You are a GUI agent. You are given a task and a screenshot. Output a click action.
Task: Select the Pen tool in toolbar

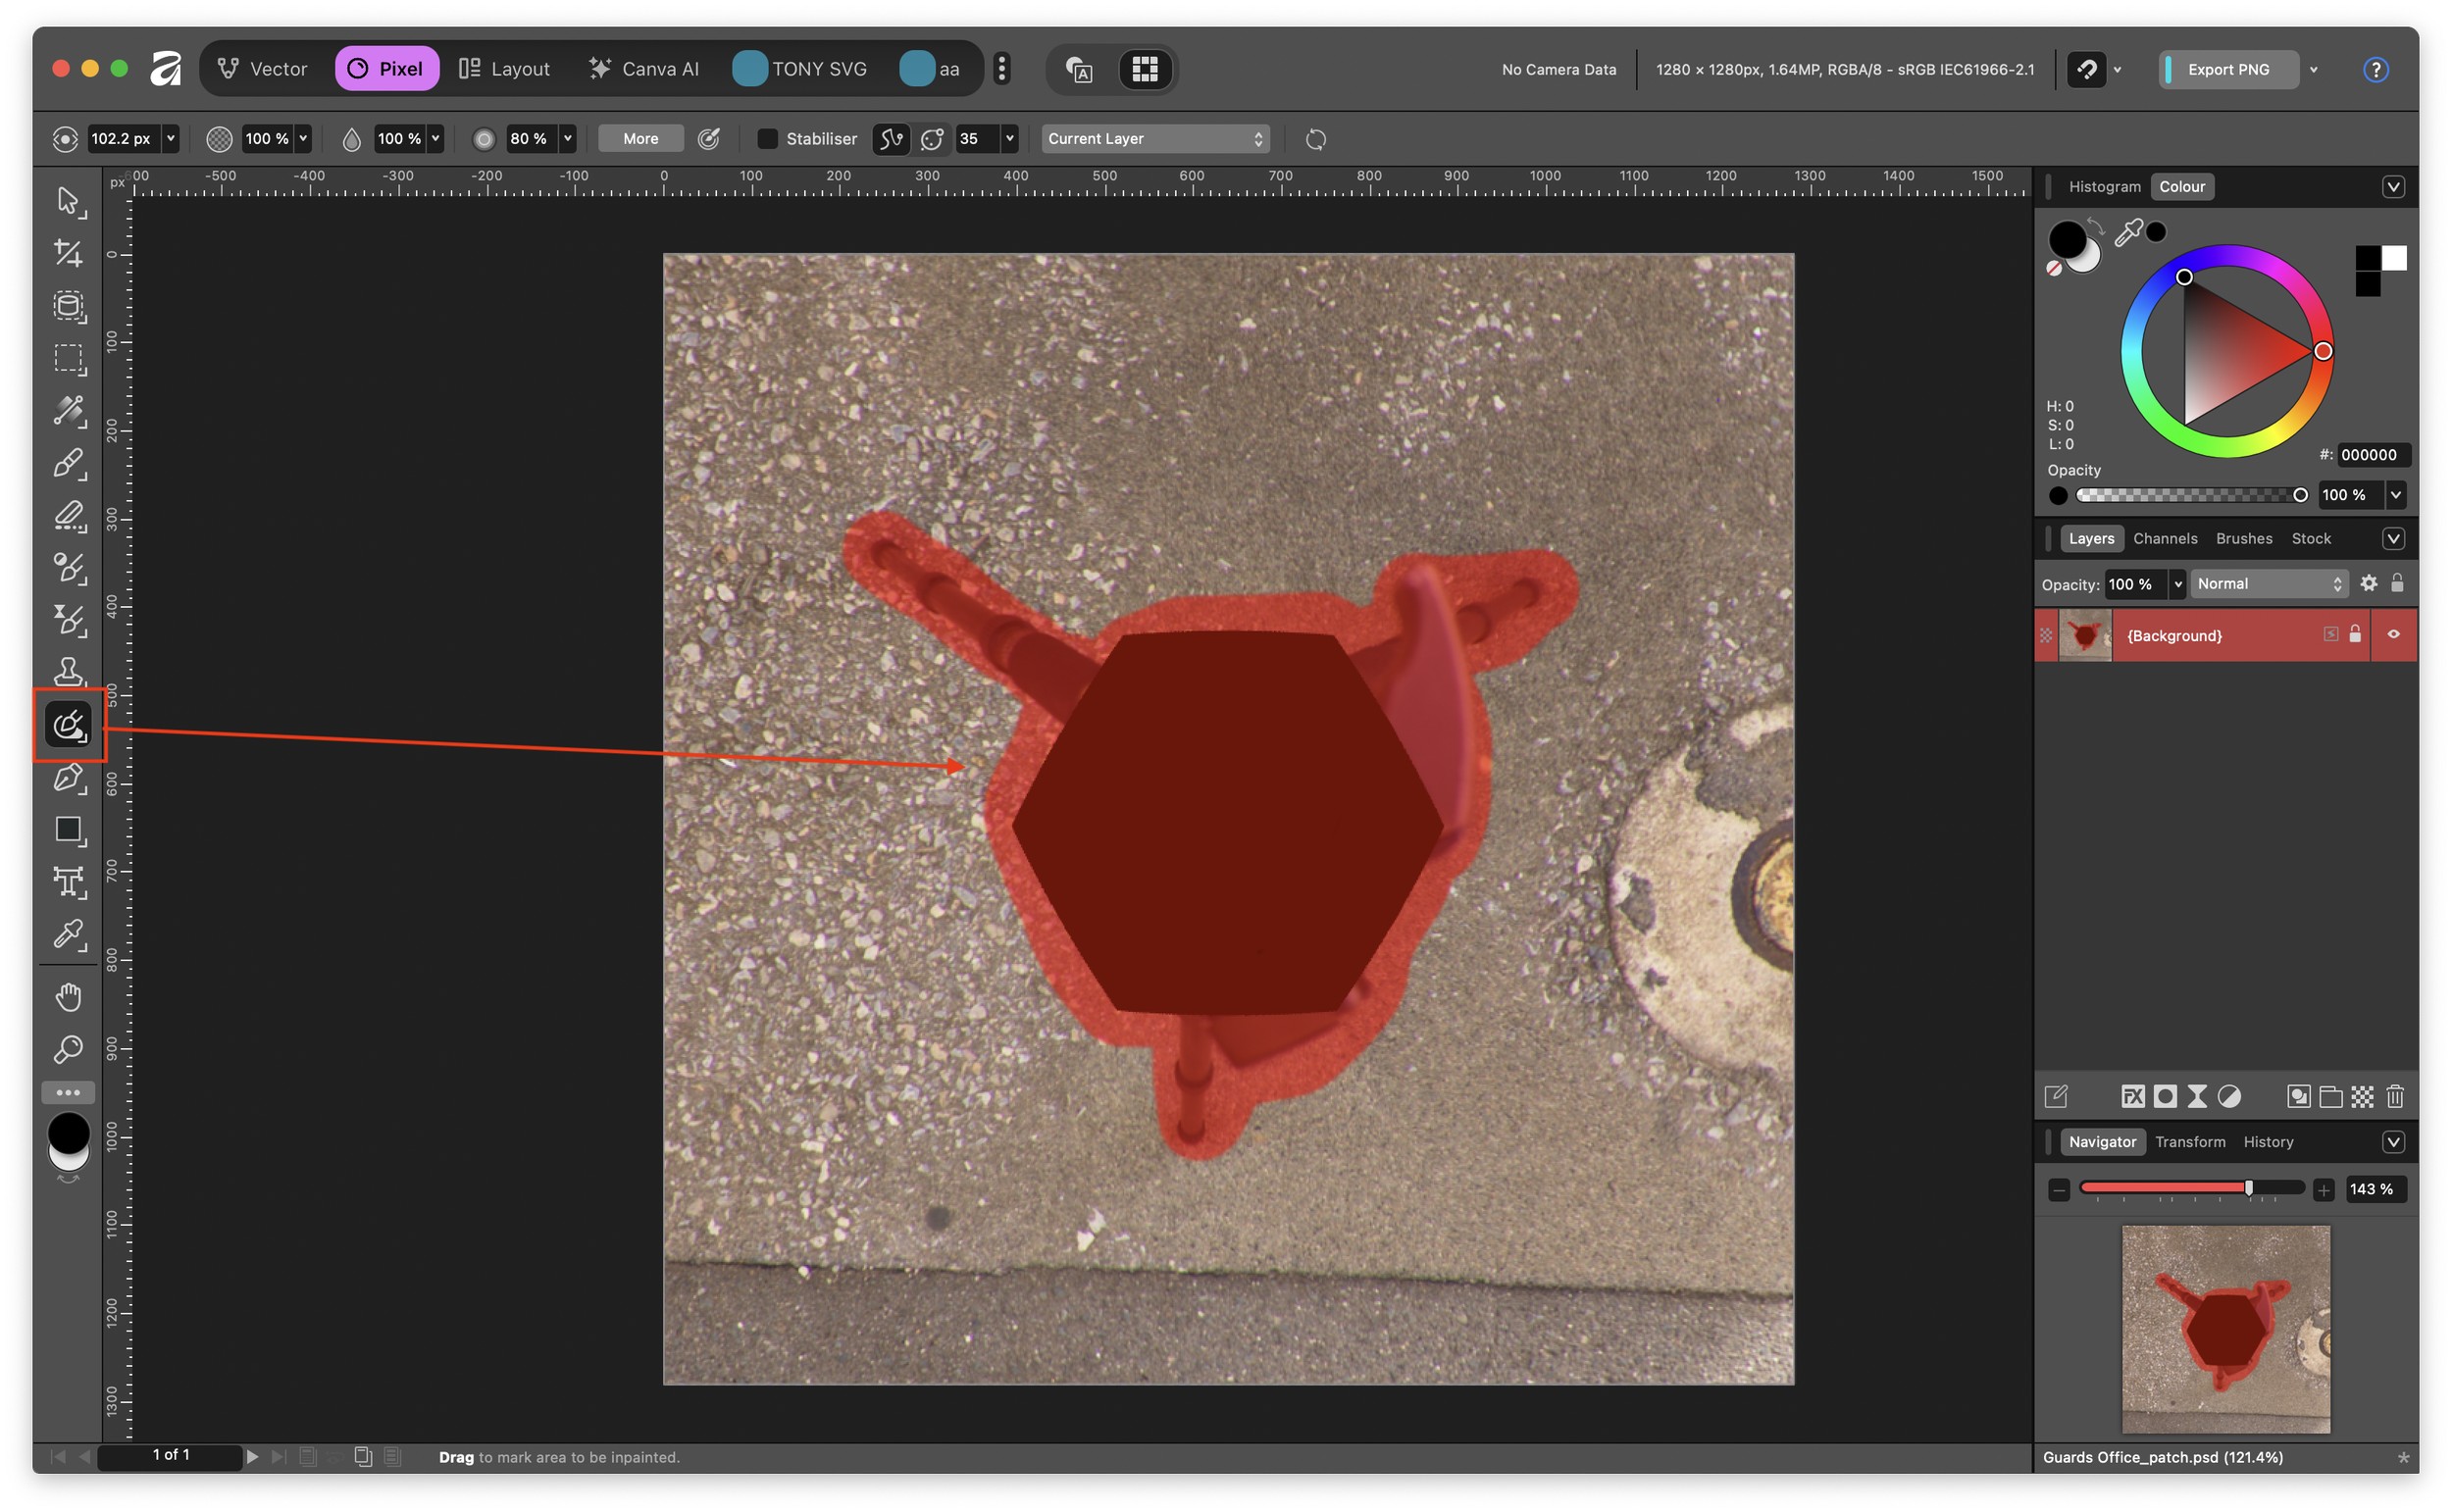(68, 777)
